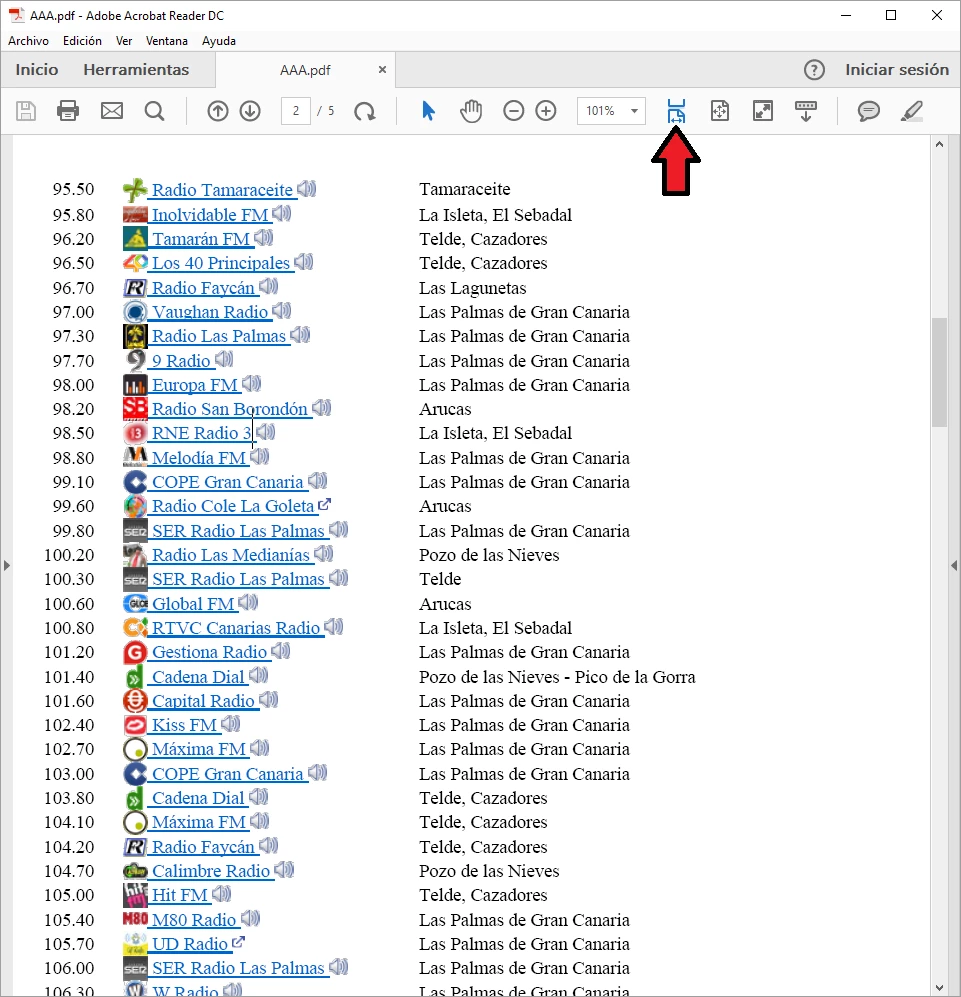This screenshot has width=961, height=997.
Task: Select the highlighter pen tool
Action: tap(911, 111)
